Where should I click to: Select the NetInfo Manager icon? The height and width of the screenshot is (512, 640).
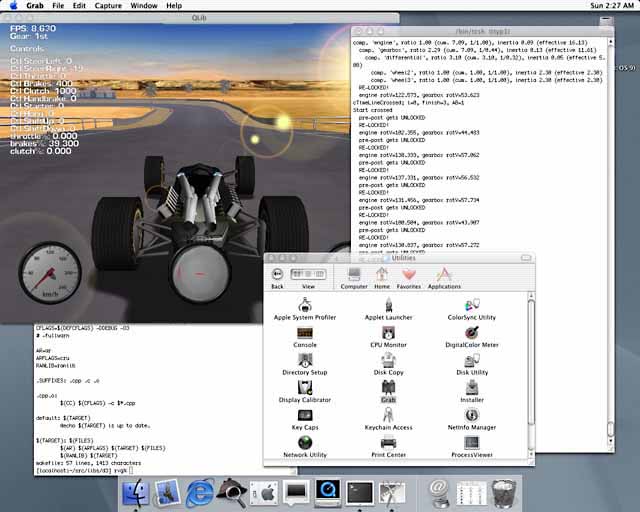[472, 414]
